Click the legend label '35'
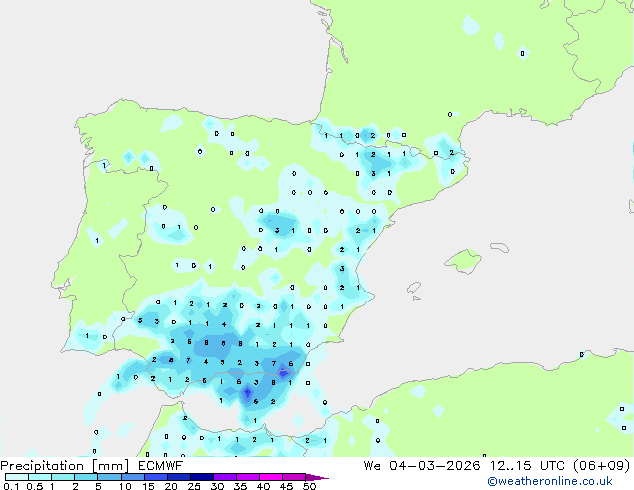Viewport: 634px width, 490px height. click(x=240, y=486)
